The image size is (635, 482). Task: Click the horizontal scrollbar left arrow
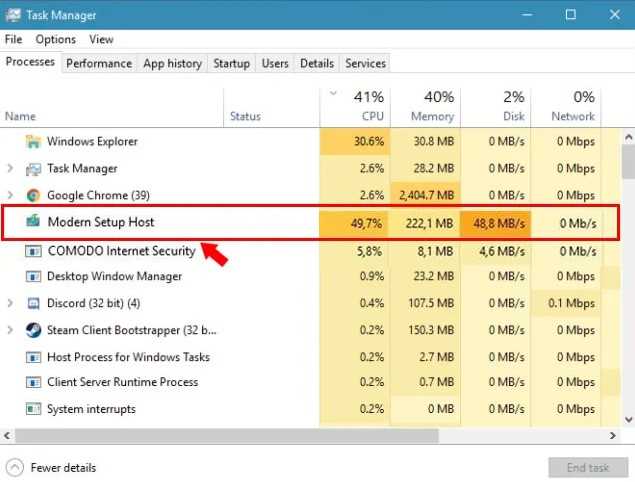click(x=7, y=436)
